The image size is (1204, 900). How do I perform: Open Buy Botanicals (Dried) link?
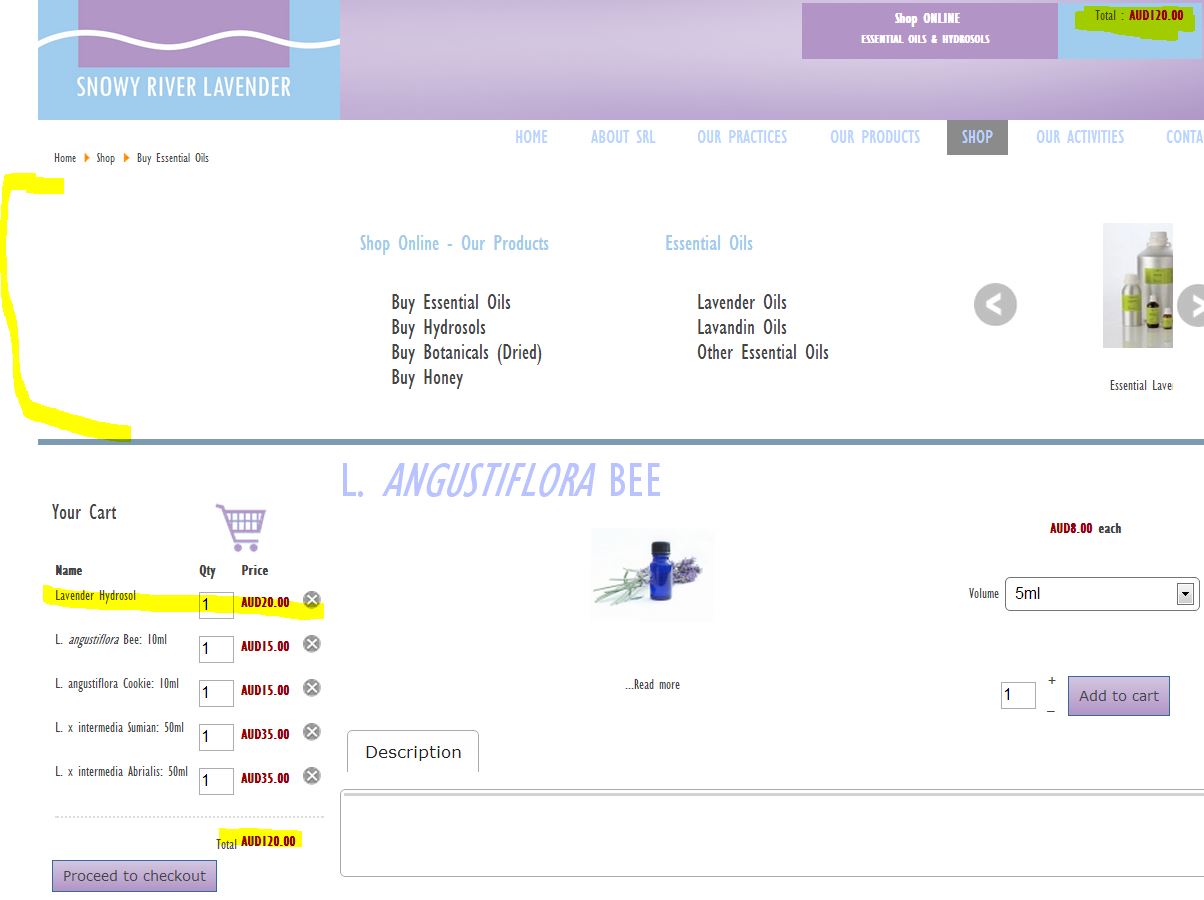tap(466, 352)
